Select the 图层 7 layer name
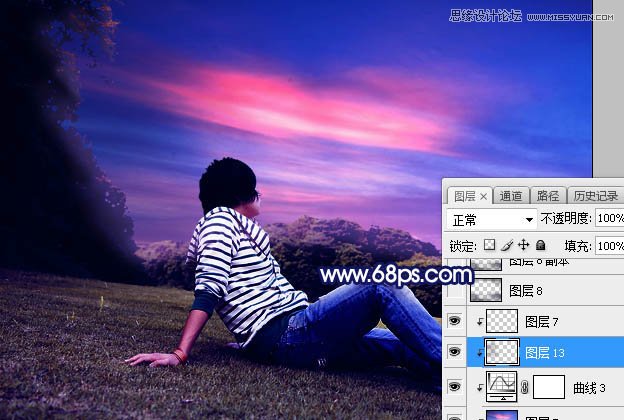Viewport: 624px width, 420px height. coord(542,322)
